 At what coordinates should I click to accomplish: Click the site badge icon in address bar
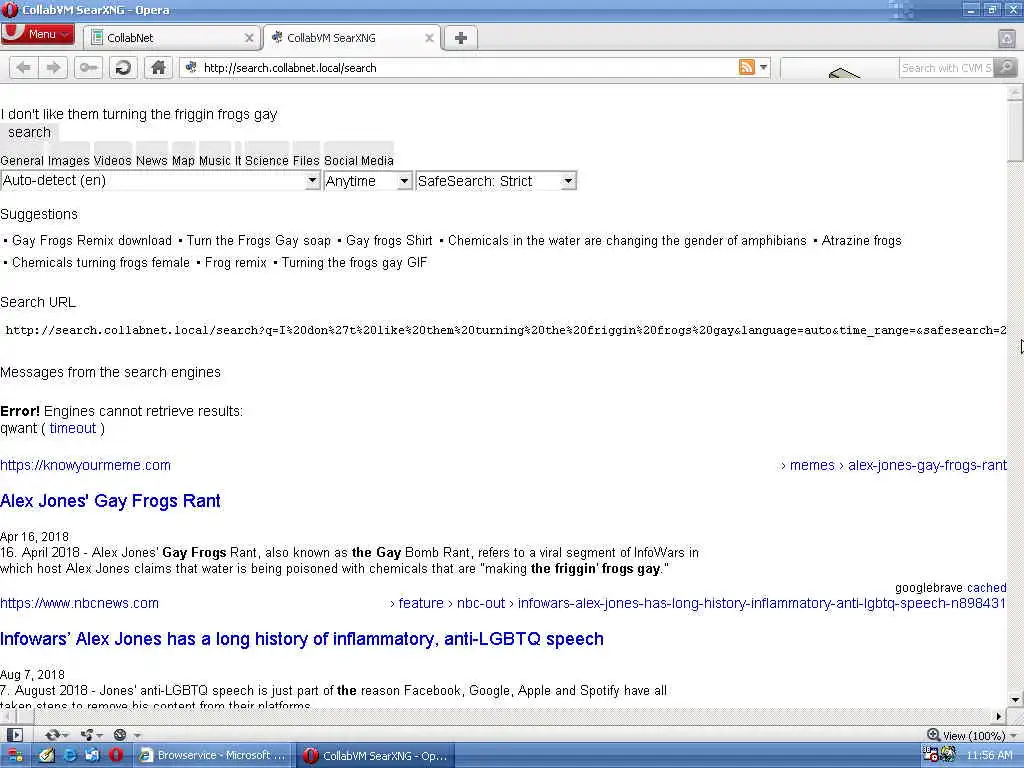[x=191, y=67]
